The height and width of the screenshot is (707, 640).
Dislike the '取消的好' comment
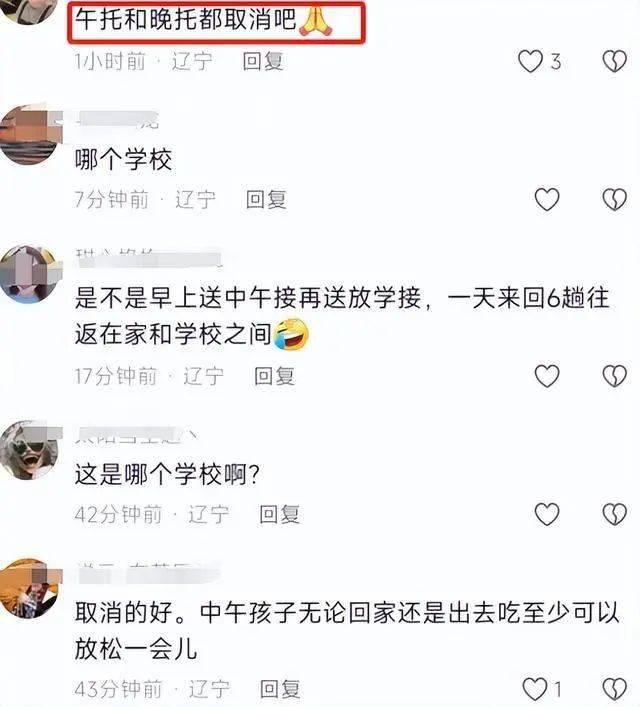click(615, 689)
